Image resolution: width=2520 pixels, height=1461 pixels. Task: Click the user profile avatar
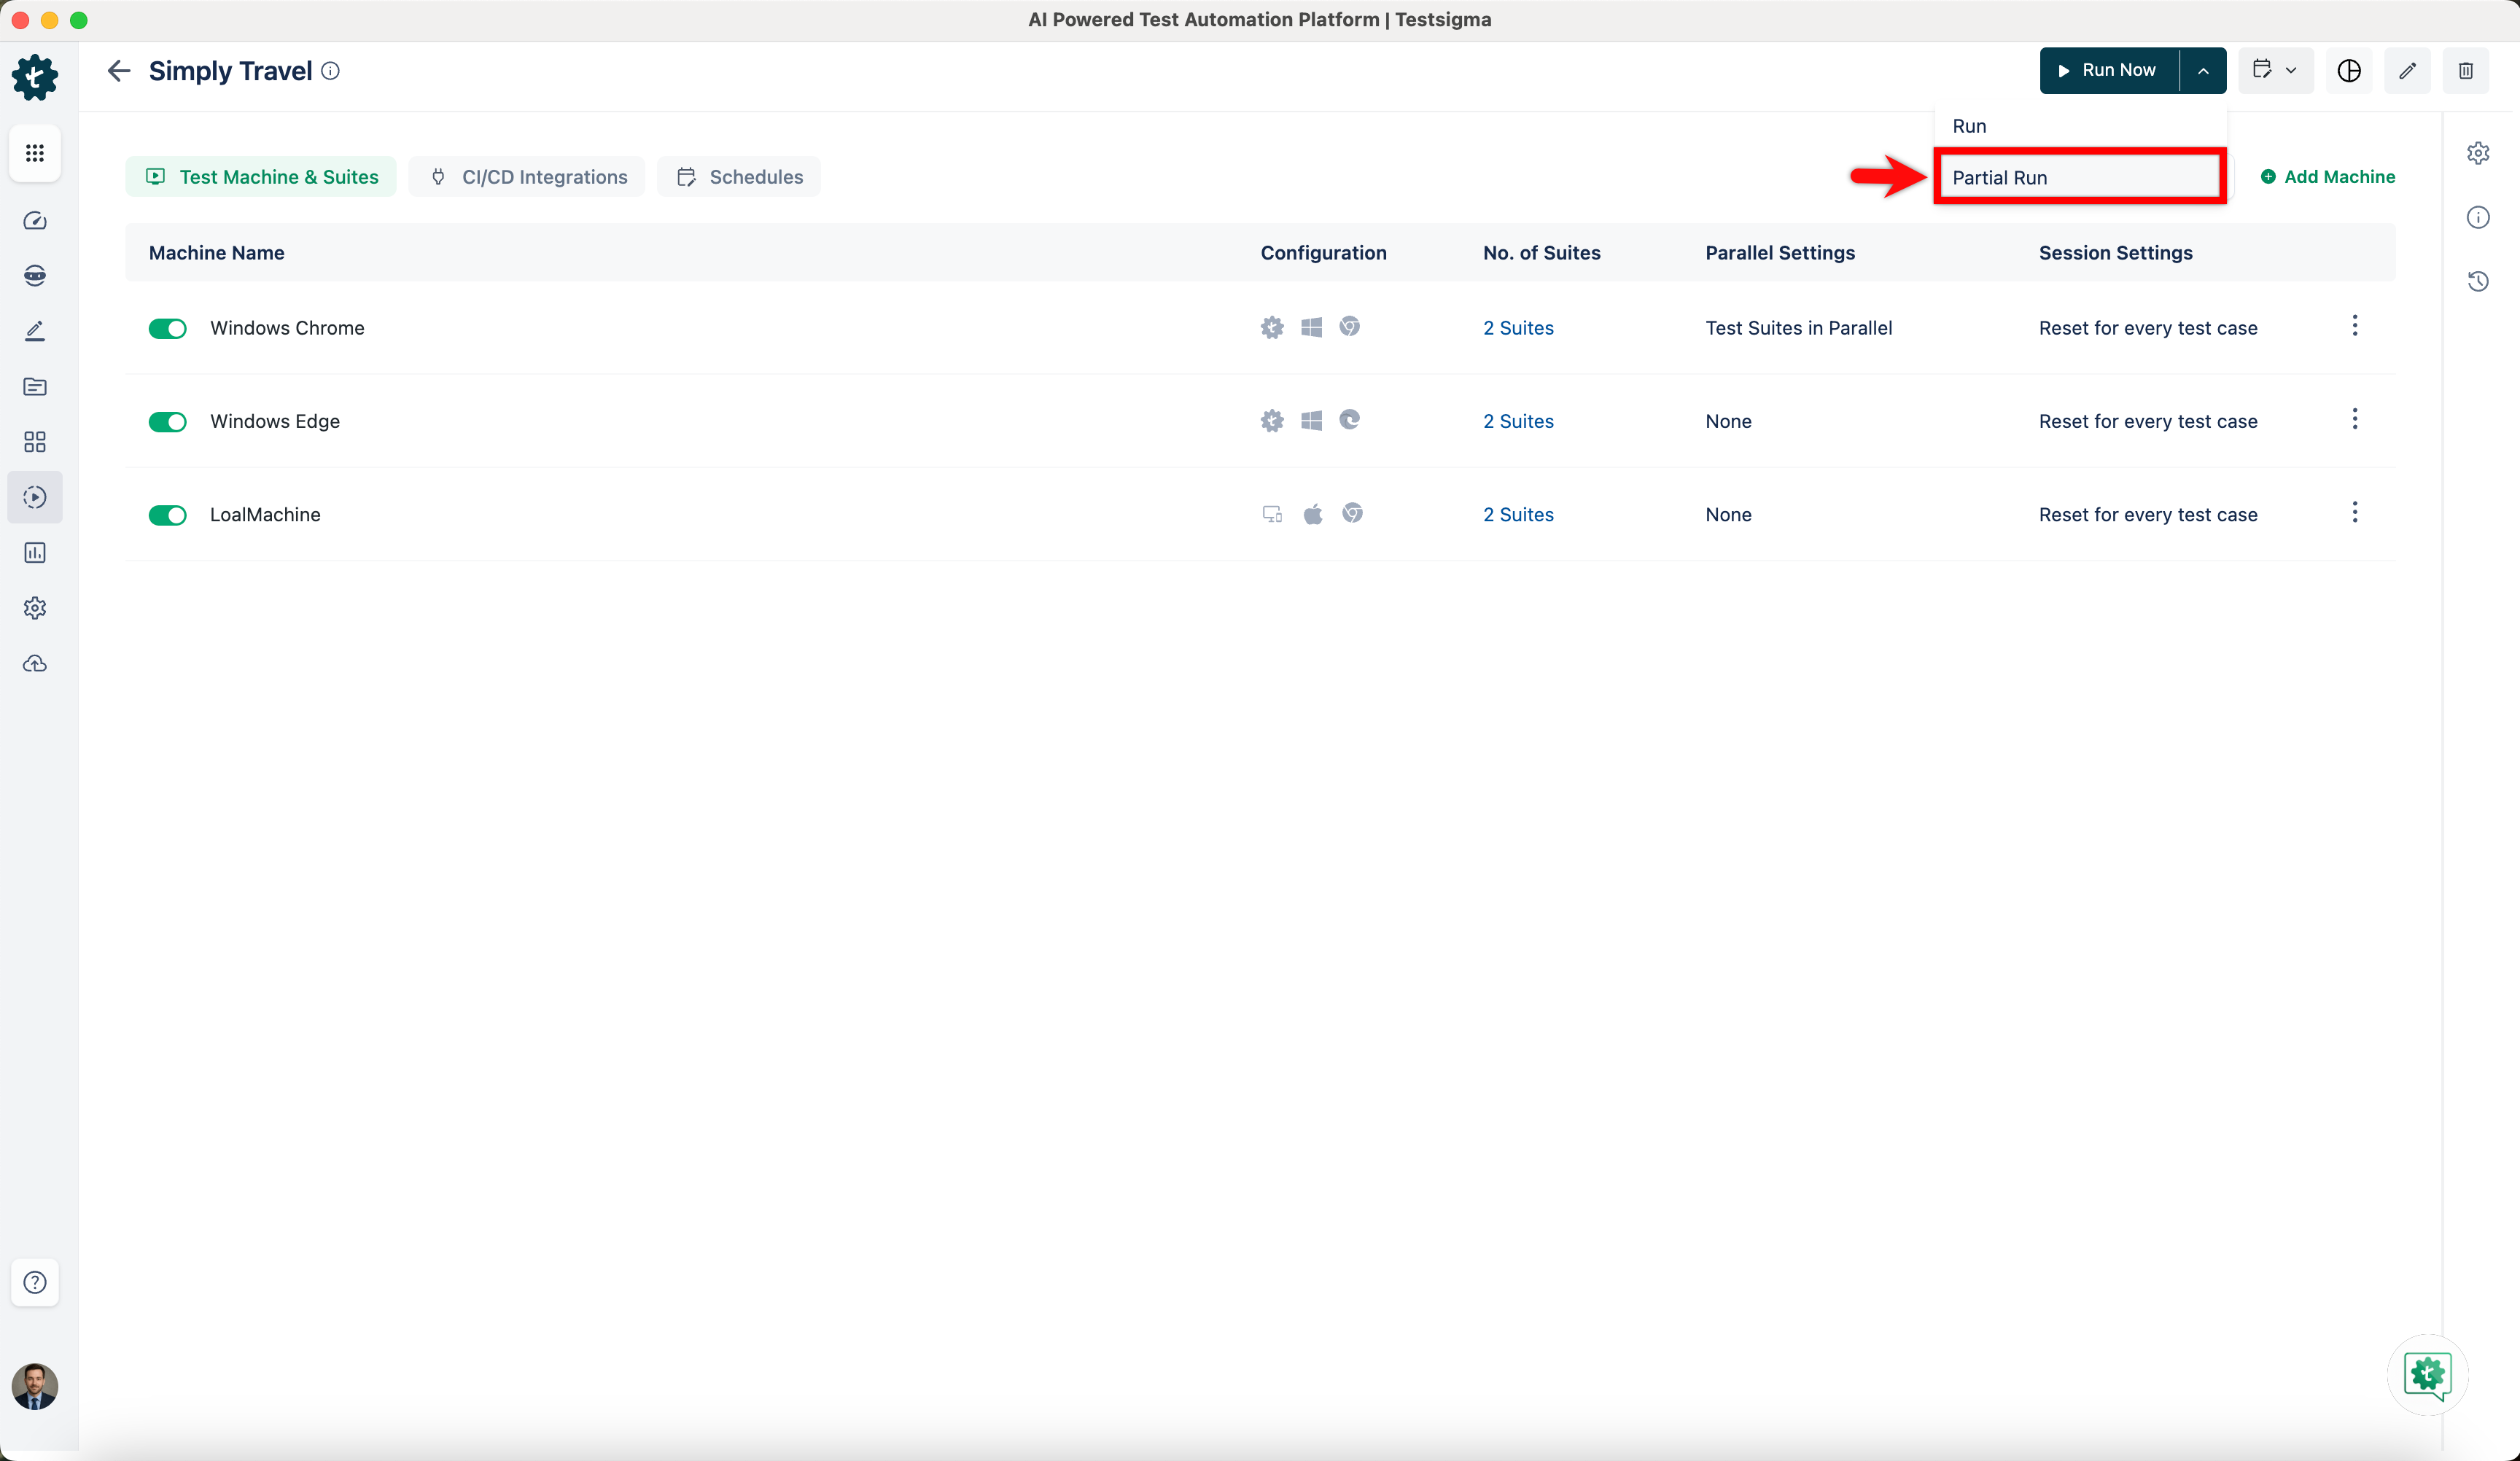[35, 1386]
